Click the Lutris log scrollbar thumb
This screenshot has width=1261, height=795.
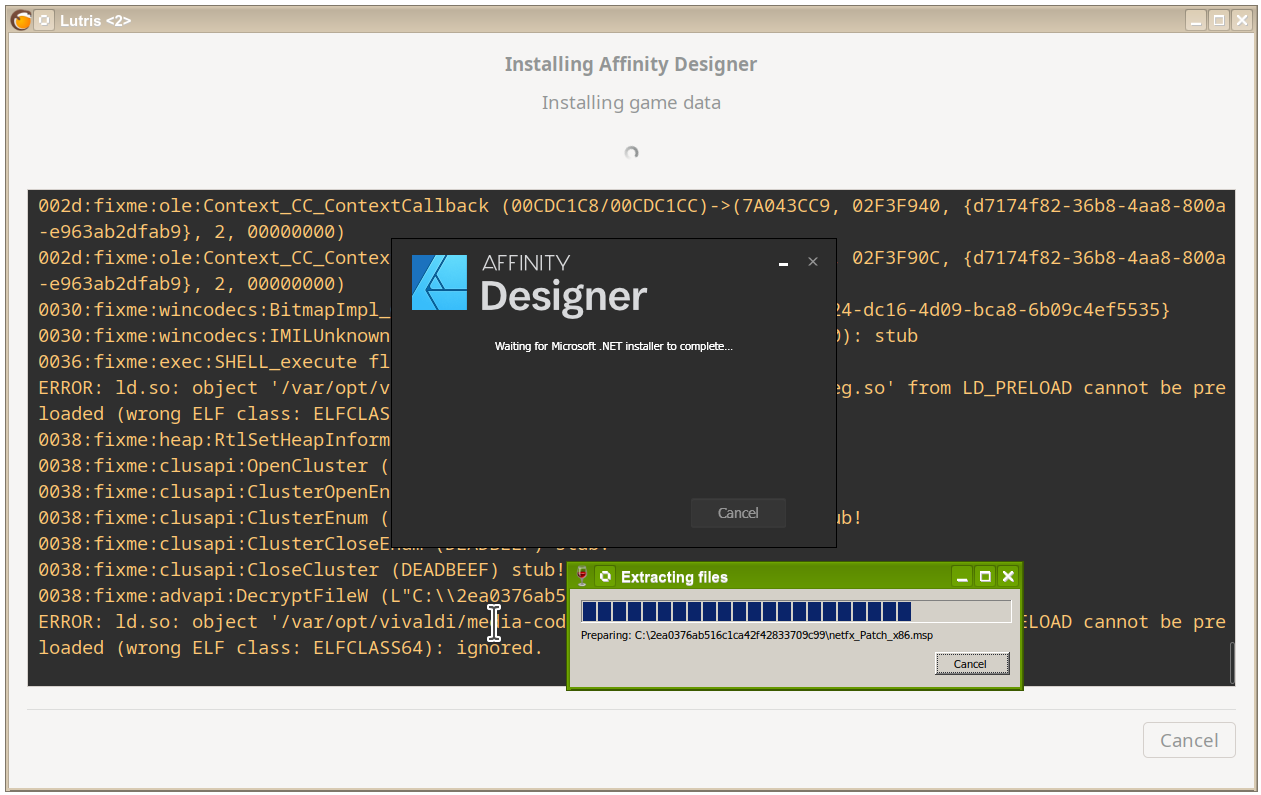(x=1231, y=663)
